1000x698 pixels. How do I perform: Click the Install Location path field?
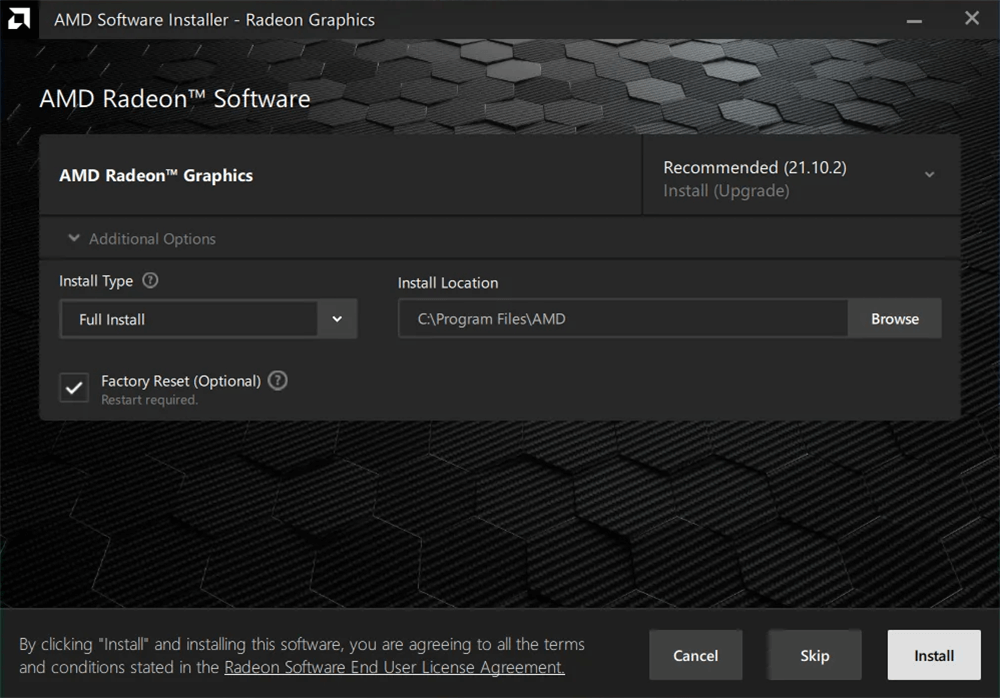coord(622,319)
